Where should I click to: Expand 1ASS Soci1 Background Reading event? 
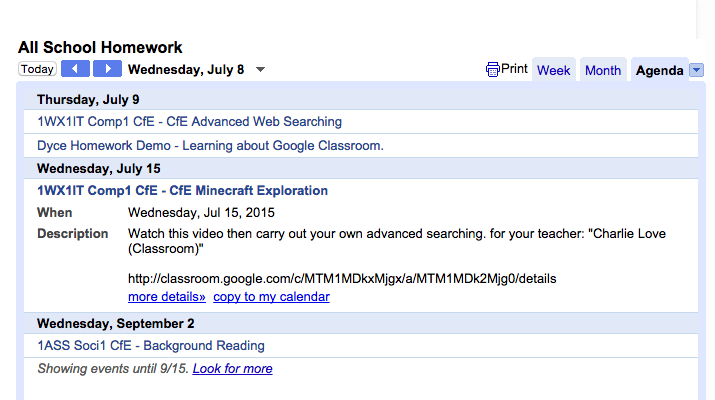click(151, 346)
